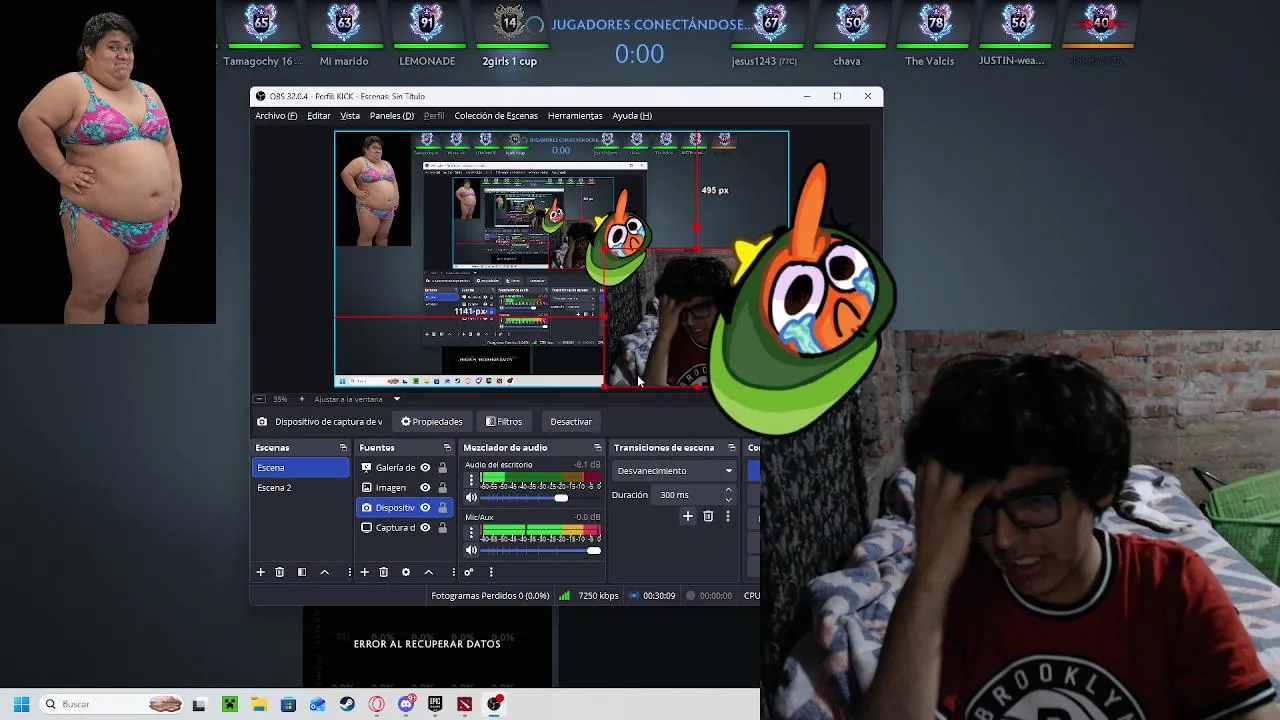The width and height of the screenshot is (1280, 720).
Task: Click Propiedades button for selected source
Action: click(432, 422)
